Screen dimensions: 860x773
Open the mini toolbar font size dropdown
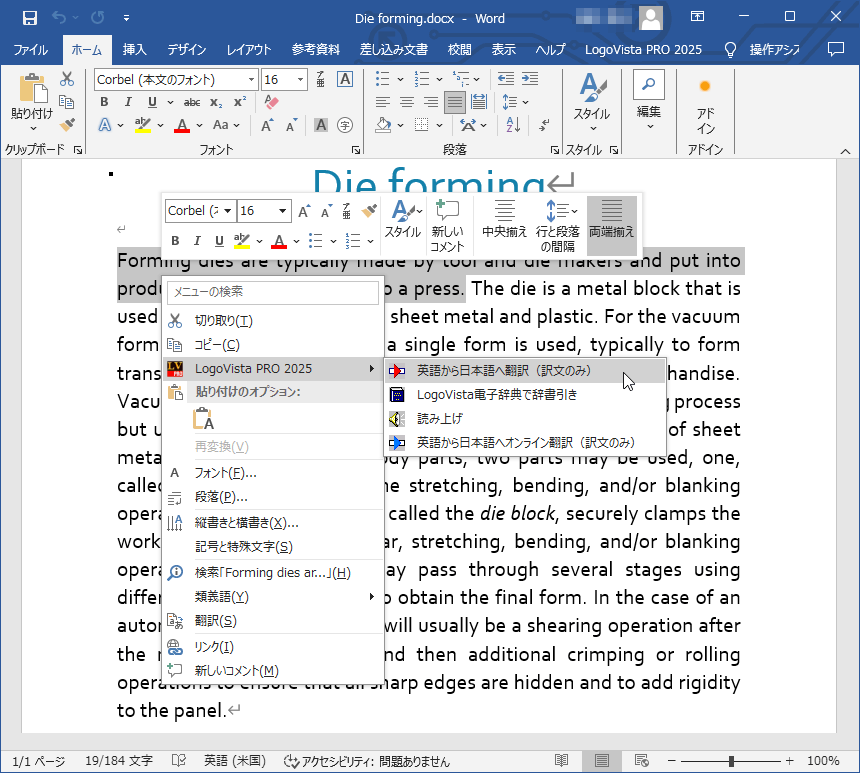(x=282, y=211)
